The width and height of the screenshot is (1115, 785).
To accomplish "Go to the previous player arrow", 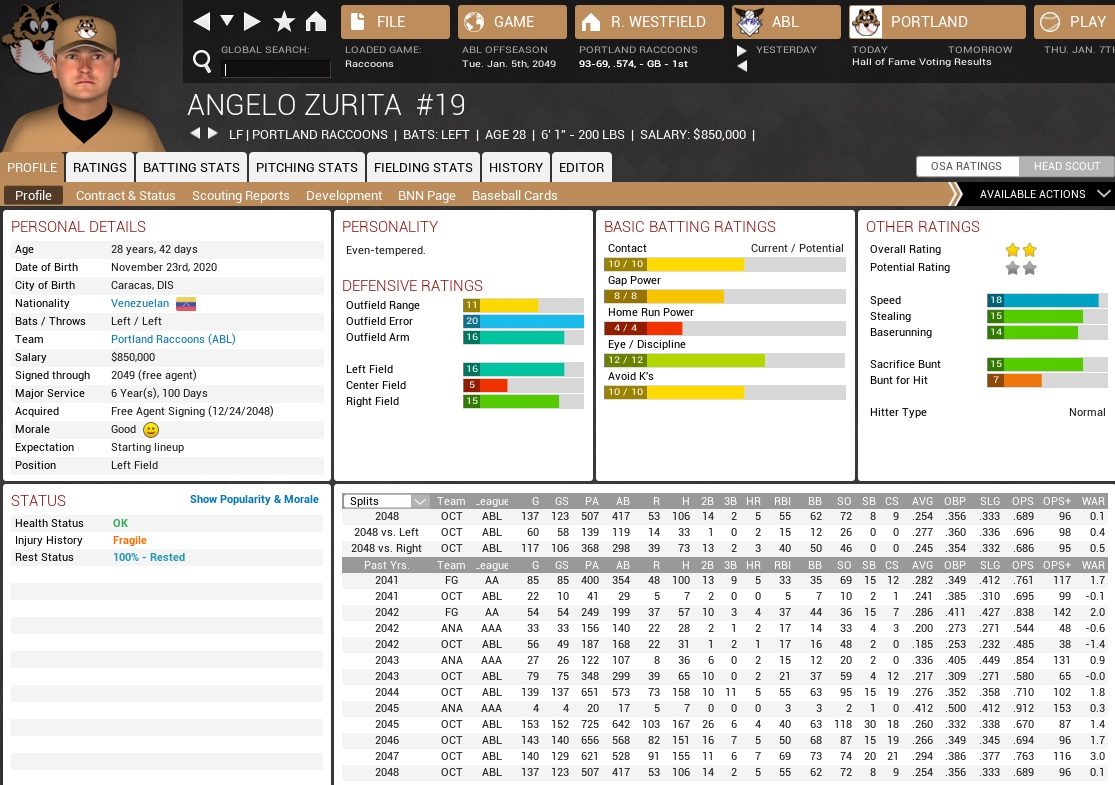I will pyautogui.click(x=195, y=134).
